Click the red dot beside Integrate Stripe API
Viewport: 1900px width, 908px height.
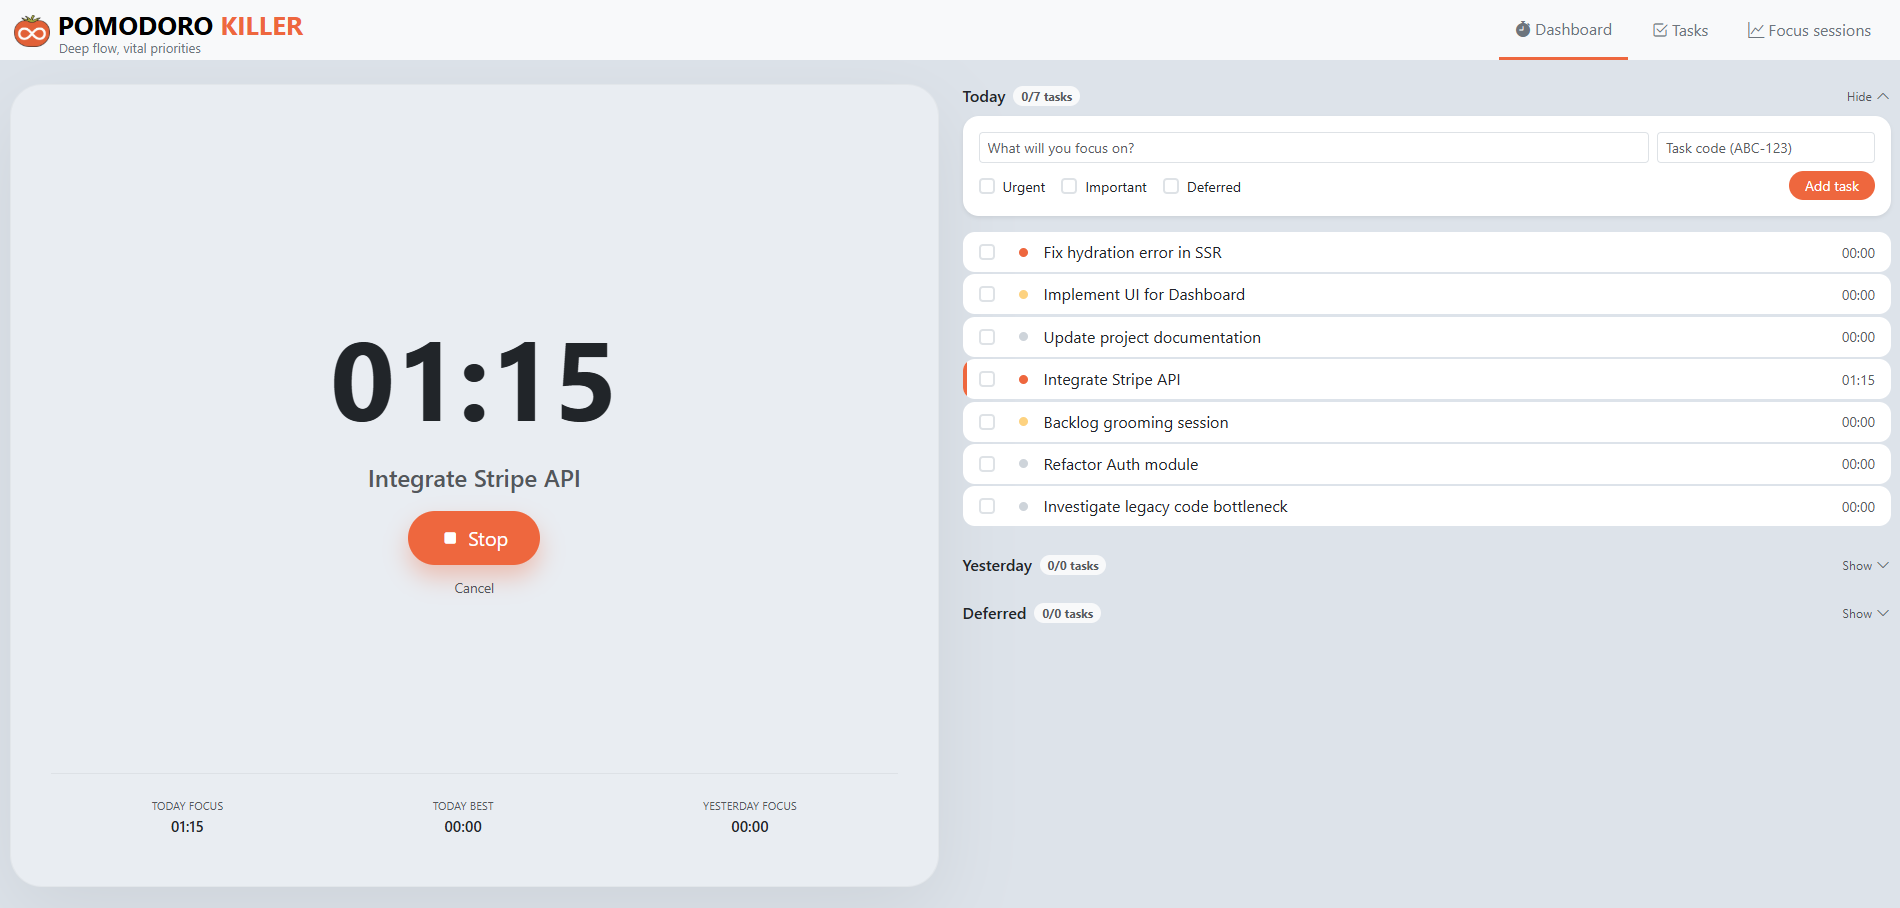(x=1023, y=380)
